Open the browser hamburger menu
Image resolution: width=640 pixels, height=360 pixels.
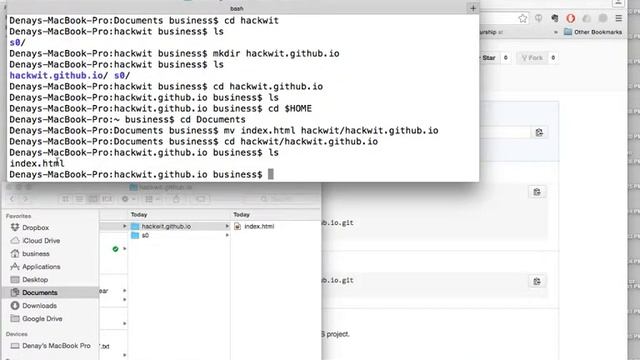(x=619, y=18)
